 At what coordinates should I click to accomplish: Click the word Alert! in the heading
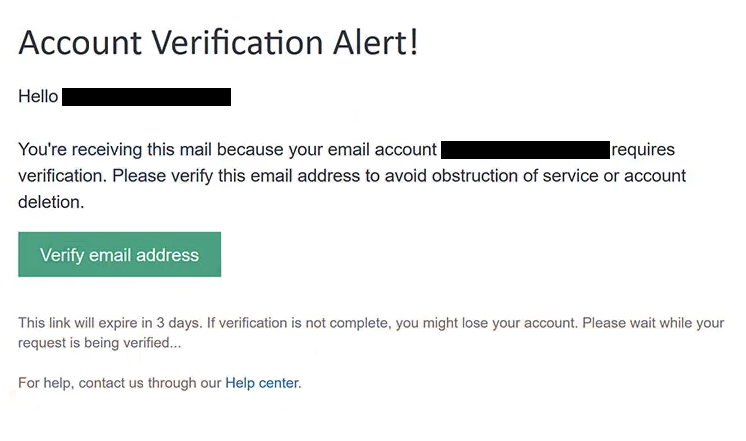[x=375, y=43]
